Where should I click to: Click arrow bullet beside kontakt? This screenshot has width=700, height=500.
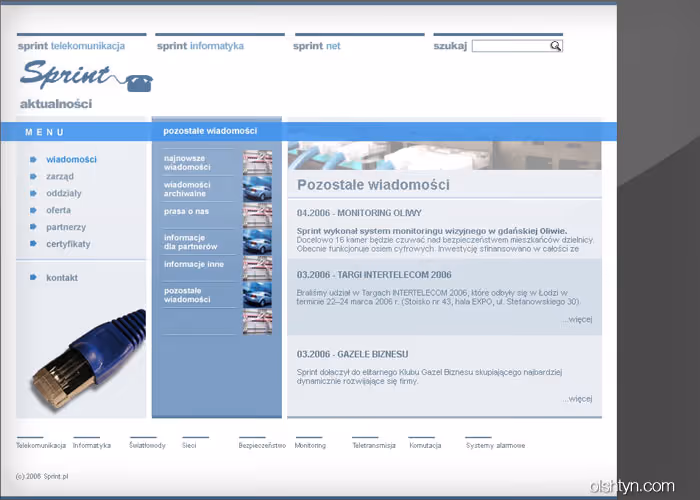click(x=33, y=277)
